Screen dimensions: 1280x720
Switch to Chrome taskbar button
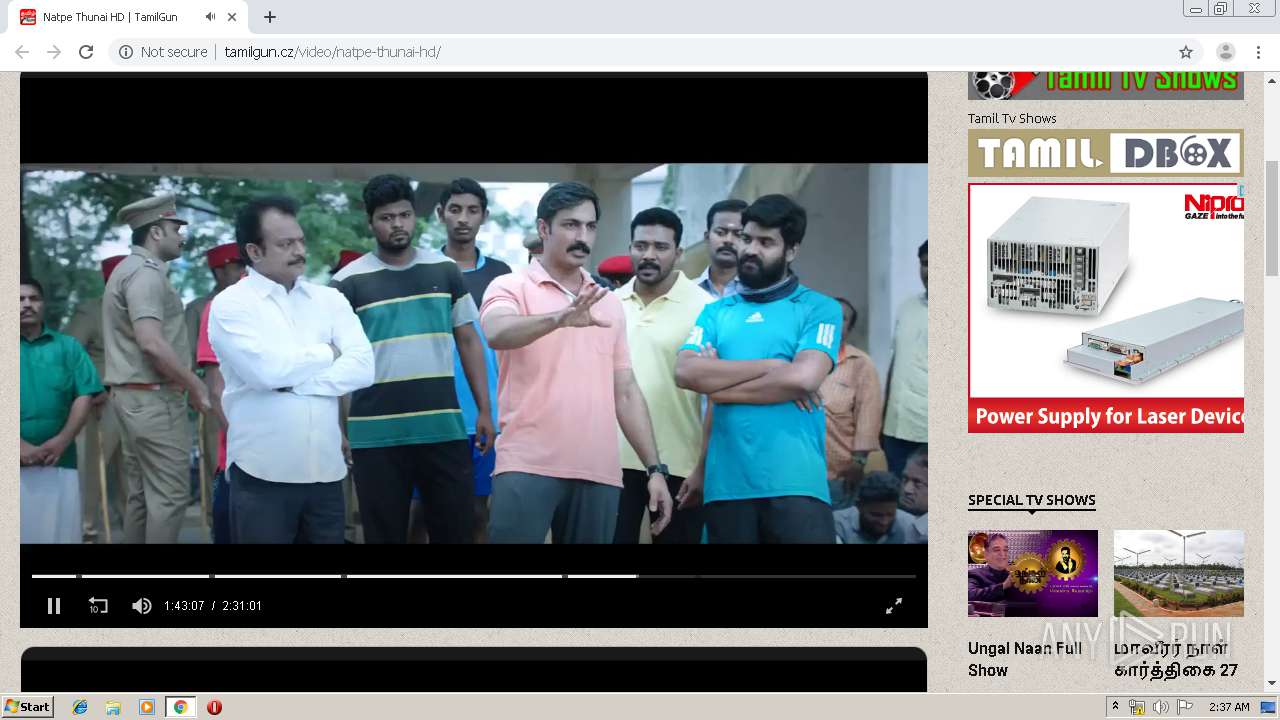point(180,707)
